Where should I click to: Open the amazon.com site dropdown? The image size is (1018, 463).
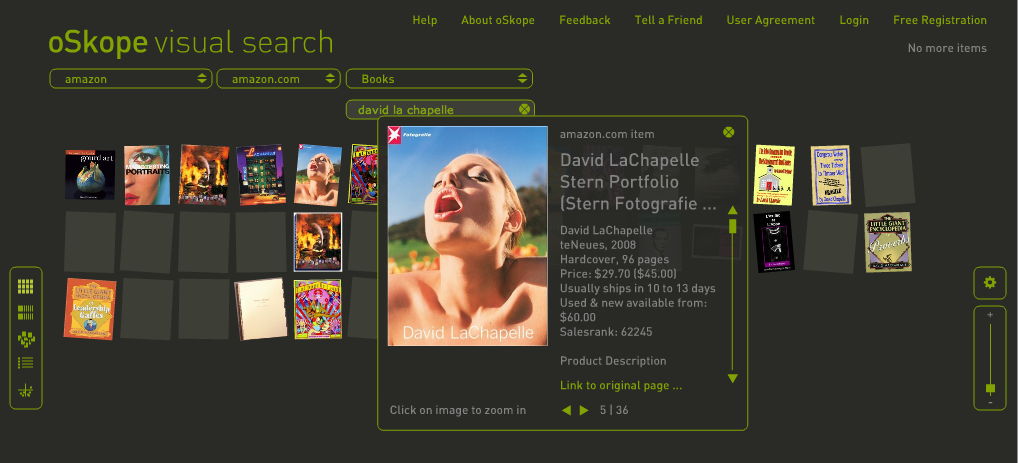click(x=278, y=79)
